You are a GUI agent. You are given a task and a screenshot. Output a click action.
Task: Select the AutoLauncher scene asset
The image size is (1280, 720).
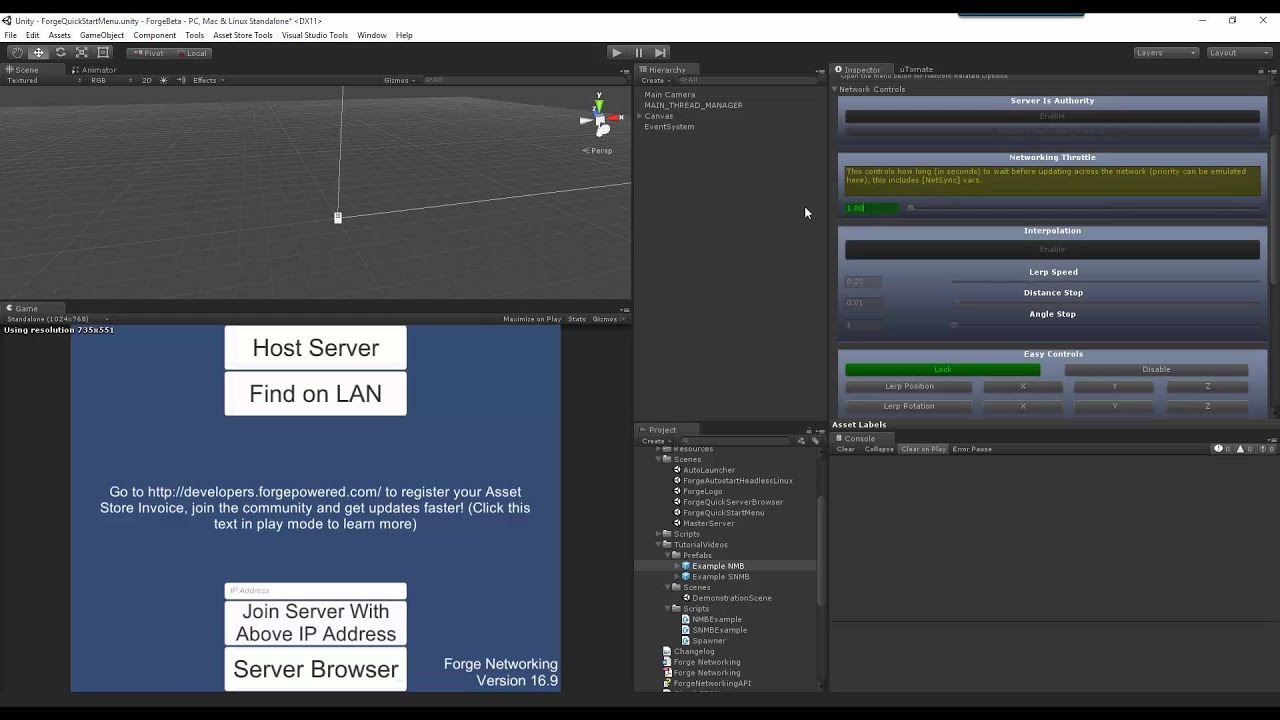pyautogui.click(x=704, y=470)
